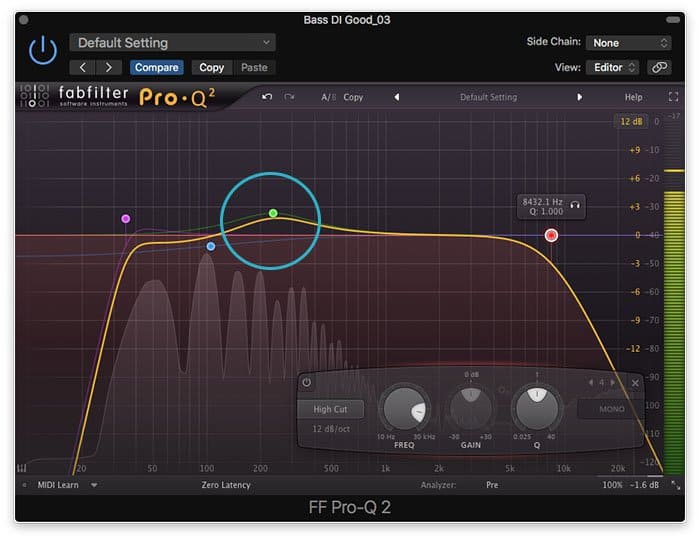Select the purple EQ band node
Viewport: 700px width, 540px height.
[x=126, y=219]
